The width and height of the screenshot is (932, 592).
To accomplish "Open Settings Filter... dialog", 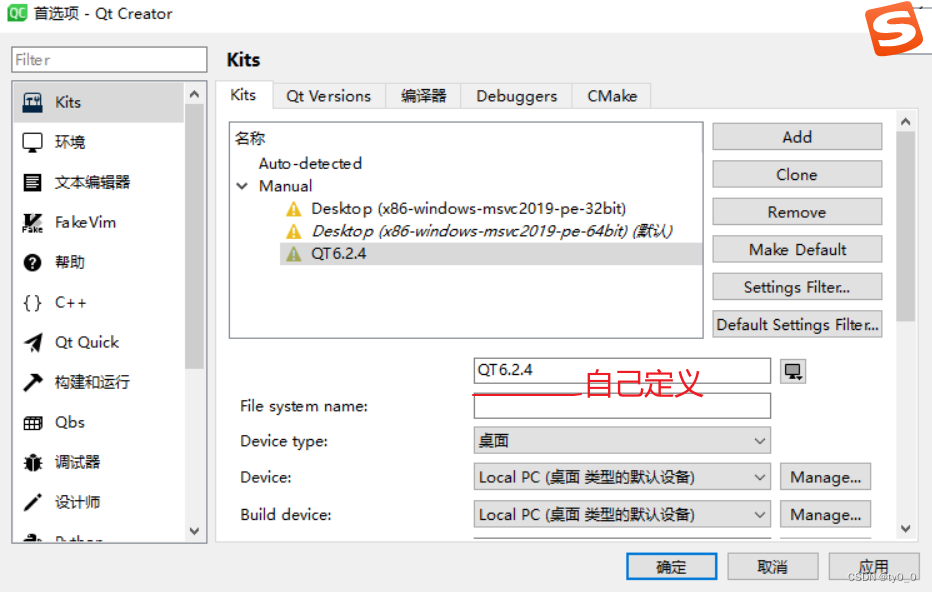I will tap(797, 287).
